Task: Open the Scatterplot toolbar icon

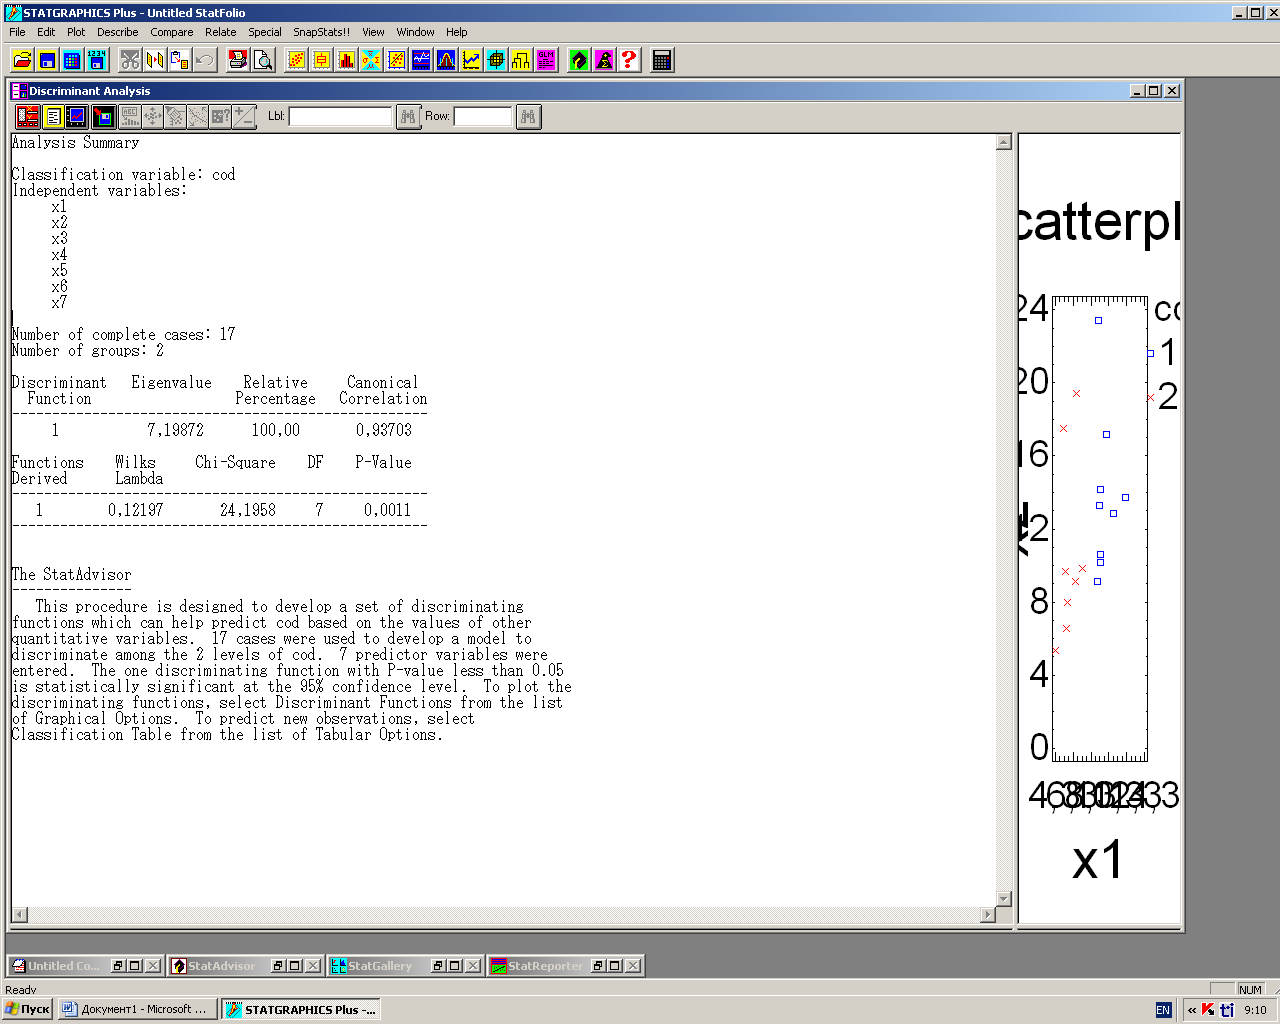Action: pyautogui.click(x=296, y=60)
